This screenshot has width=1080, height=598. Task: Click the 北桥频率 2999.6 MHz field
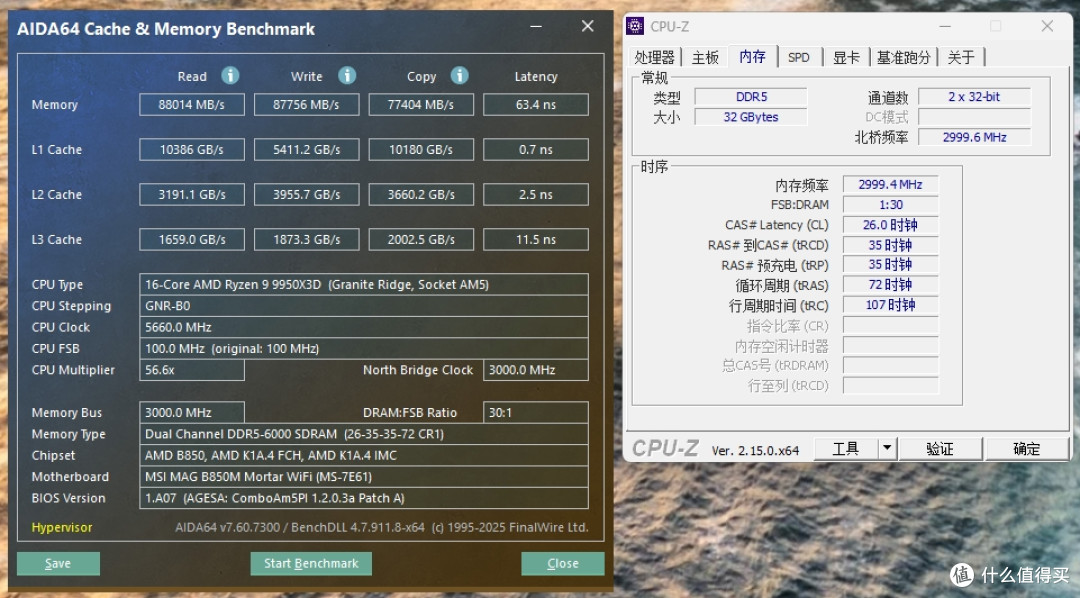coord(974,137)
